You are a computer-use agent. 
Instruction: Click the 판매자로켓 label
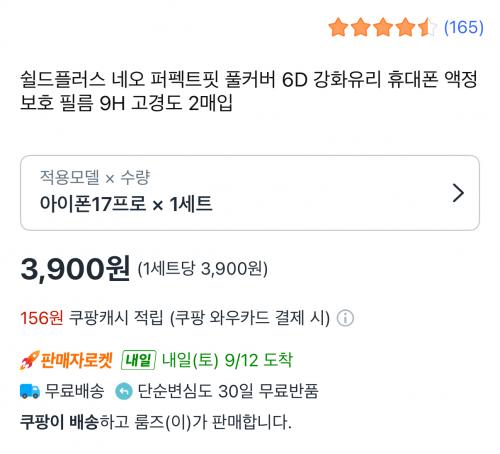click(x=77, y=360)
